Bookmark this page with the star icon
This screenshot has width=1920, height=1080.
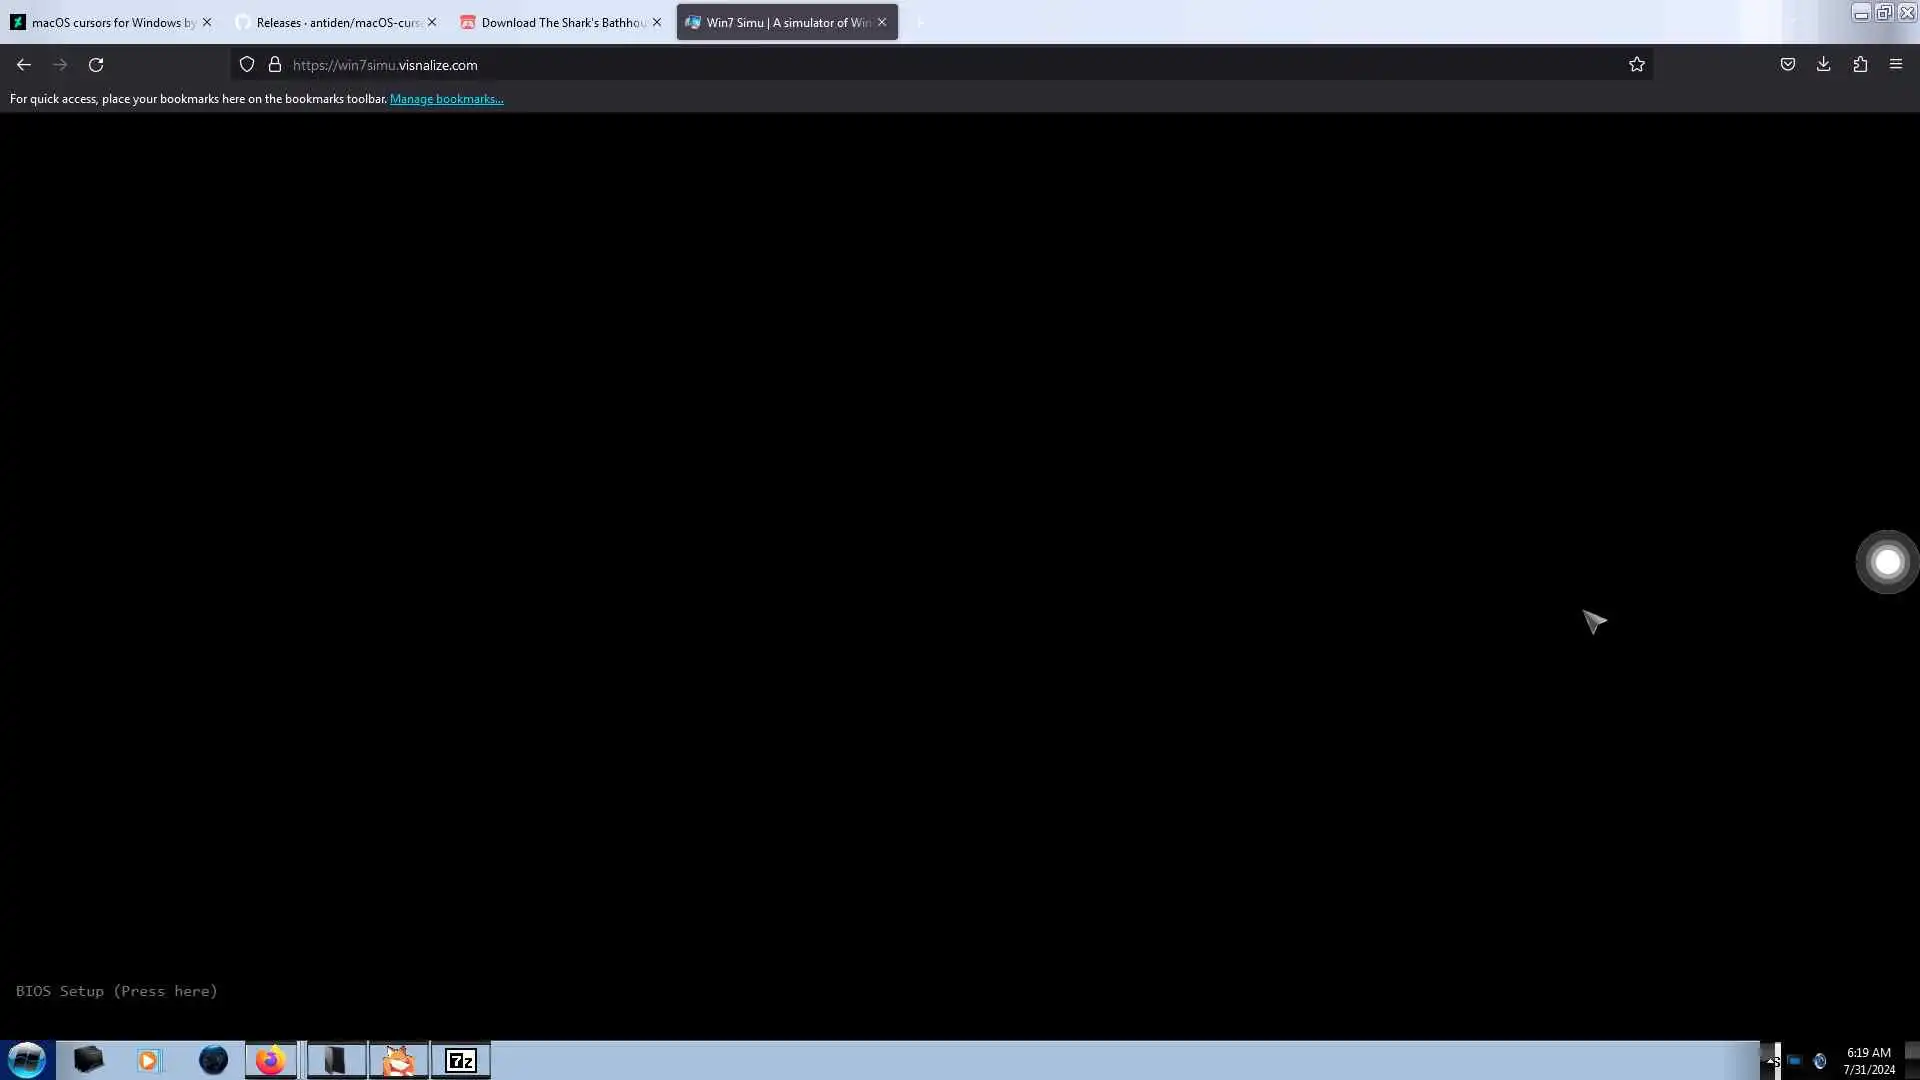coord(1636,65)
